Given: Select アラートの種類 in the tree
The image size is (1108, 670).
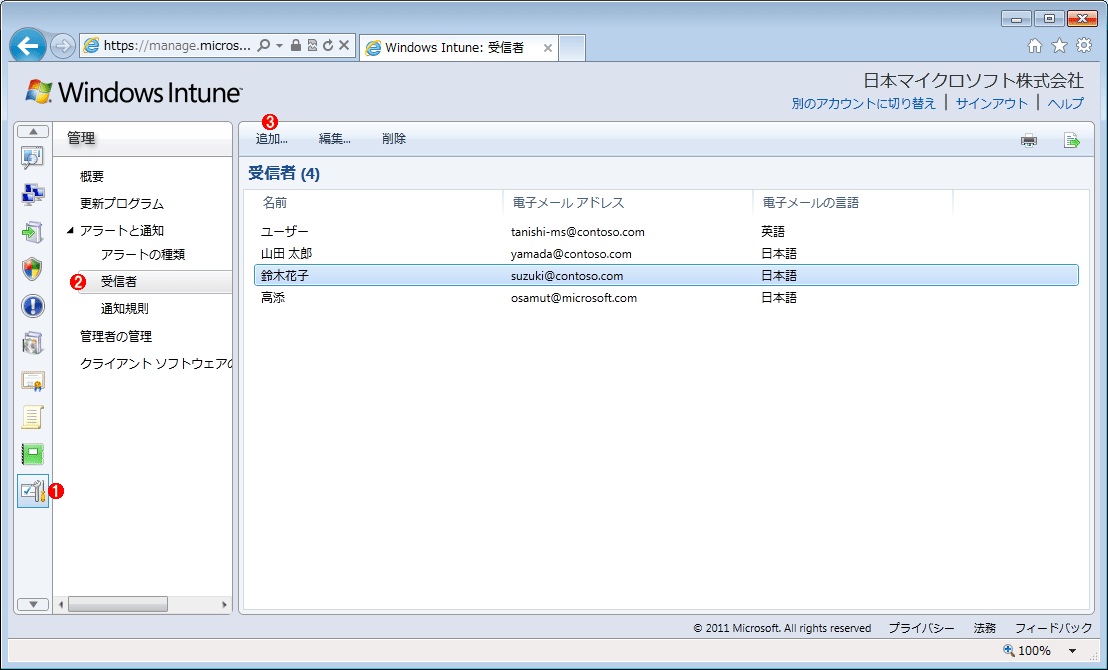Looking at the screenshot, I should 143,254.
